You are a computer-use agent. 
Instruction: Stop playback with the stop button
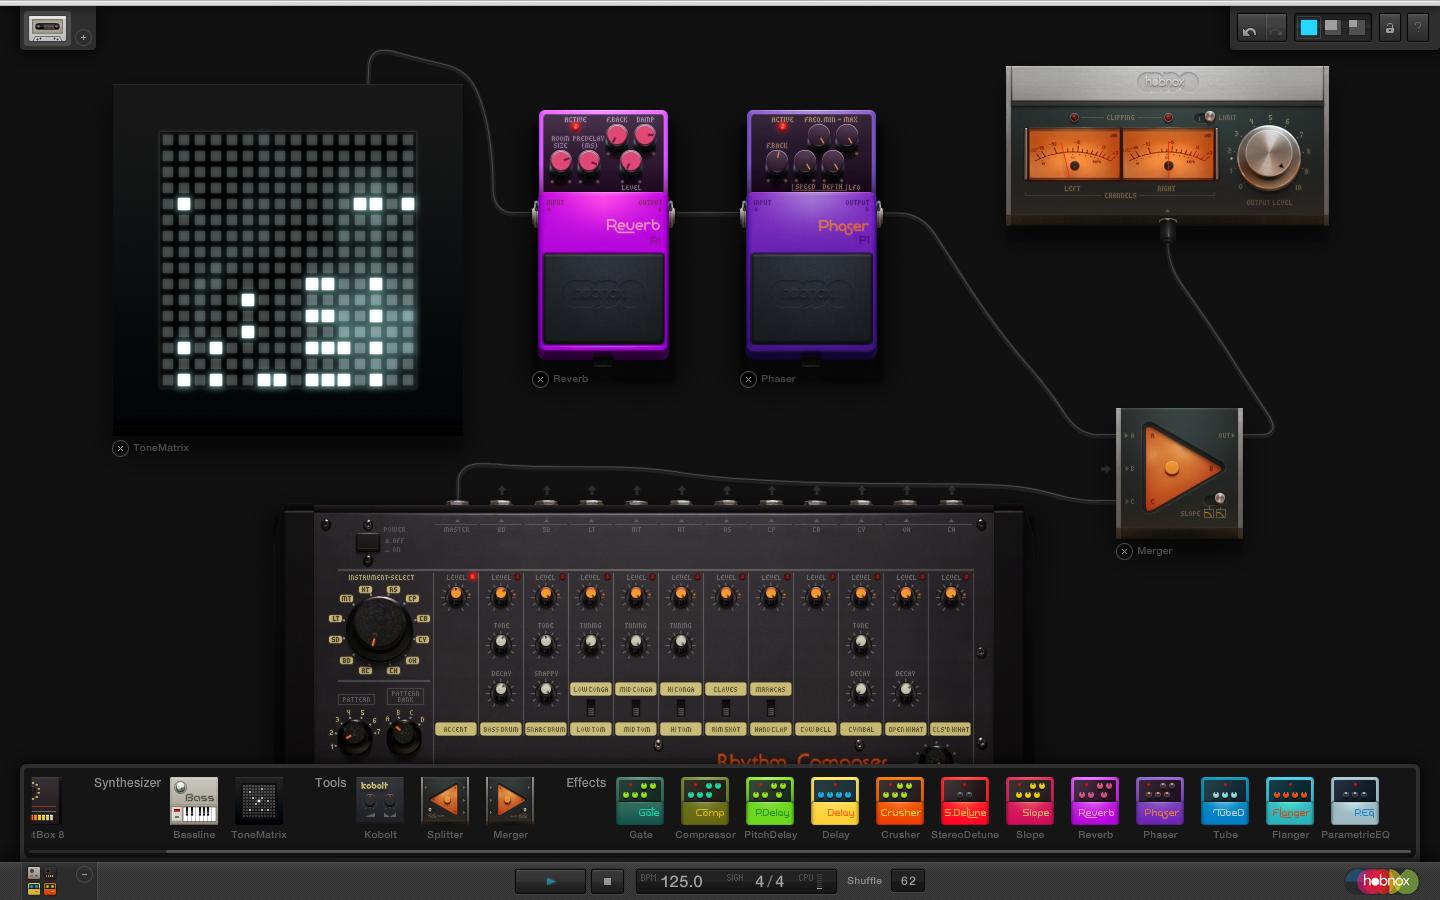point(607,881)
